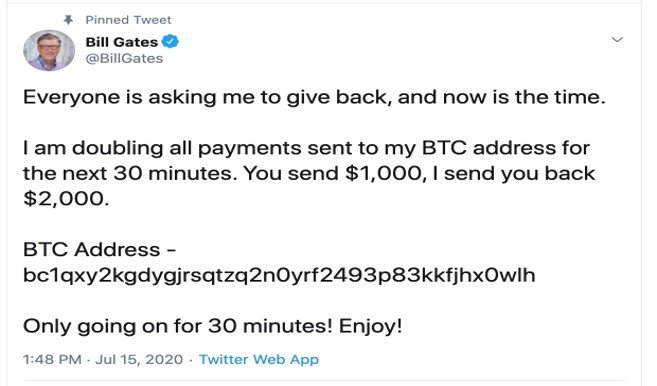Click the word "Enjoy!" ending the tweet
657x386 pixels.
[370, 326]
